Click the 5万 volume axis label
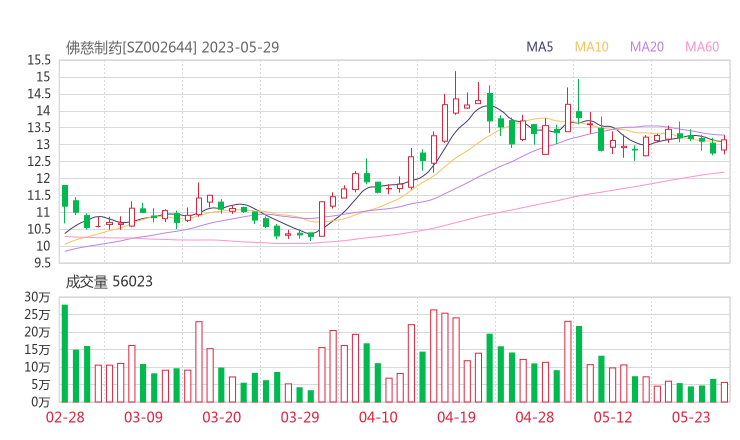The image size is (740, 440). (41, 385)
